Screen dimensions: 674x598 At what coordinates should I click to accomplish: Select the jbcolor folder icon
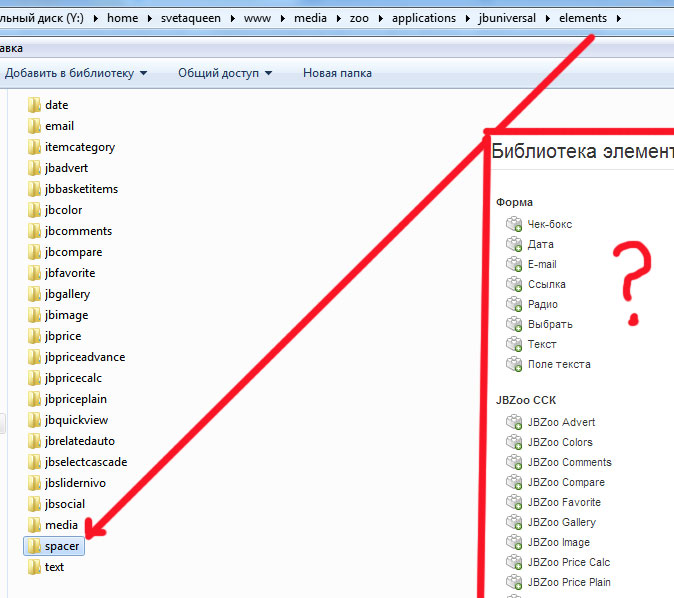coord(34,210)
